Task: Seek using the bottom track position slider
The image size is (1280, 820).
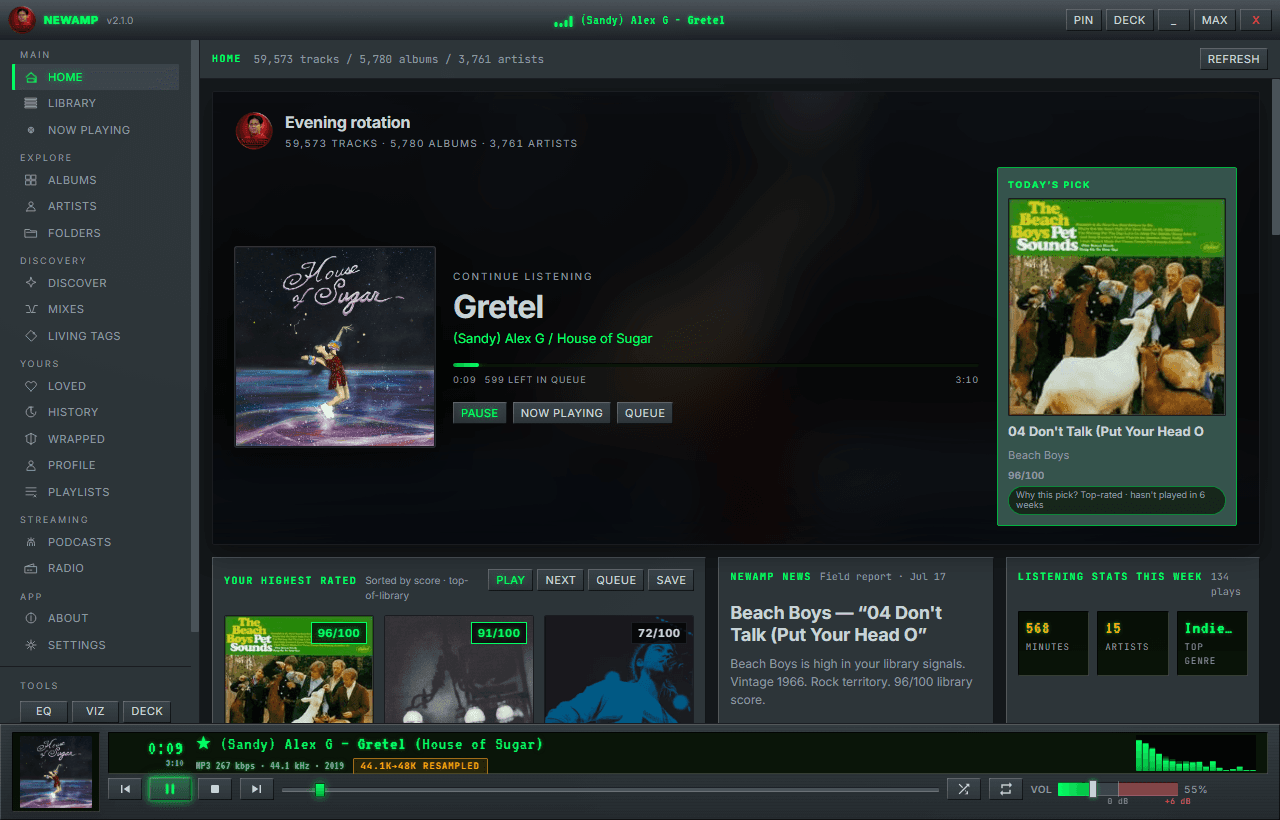Action: [x=610, y=790]
